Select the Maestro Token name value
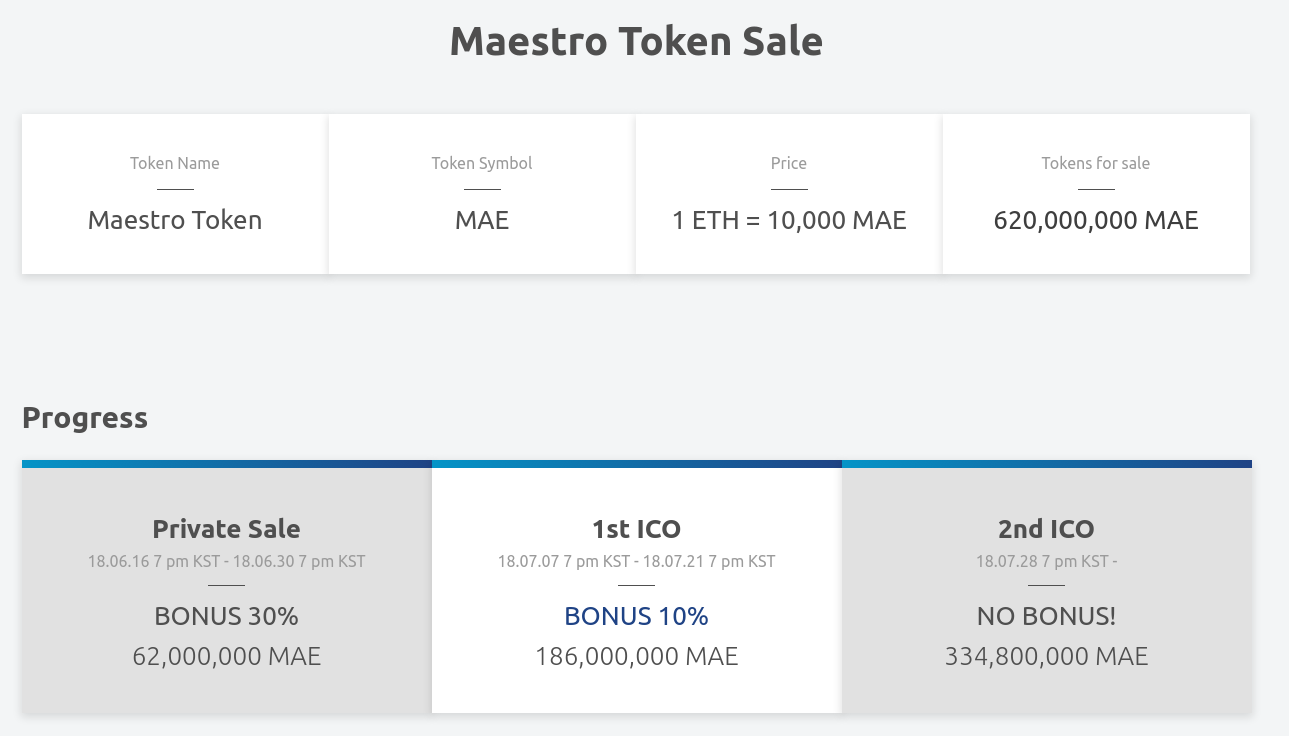This screenshot has width=1289, height=736. coord(175,220)
